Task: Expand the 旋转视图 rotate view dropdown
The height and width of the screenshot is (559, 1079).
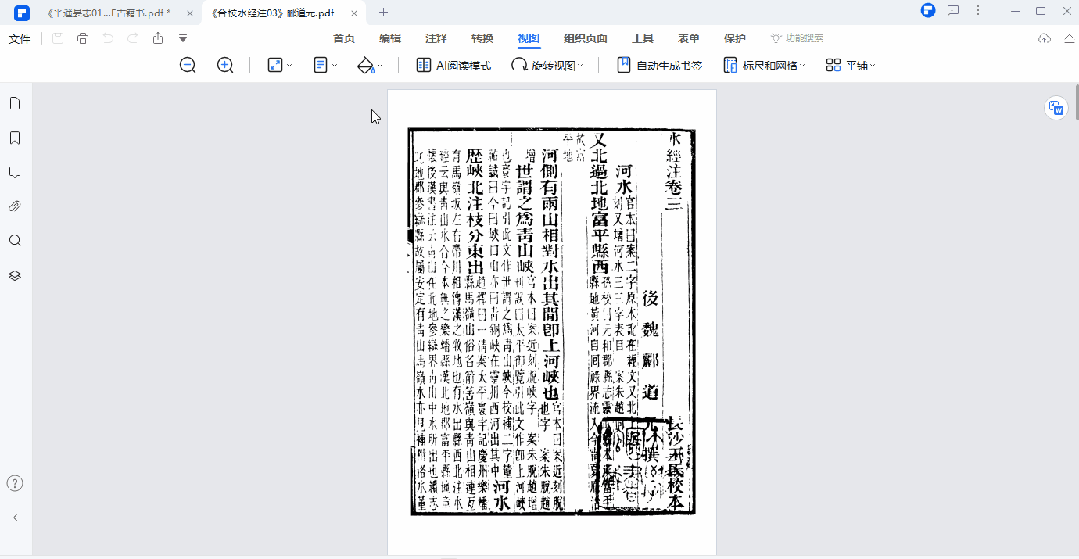Action: coord(546,65)
